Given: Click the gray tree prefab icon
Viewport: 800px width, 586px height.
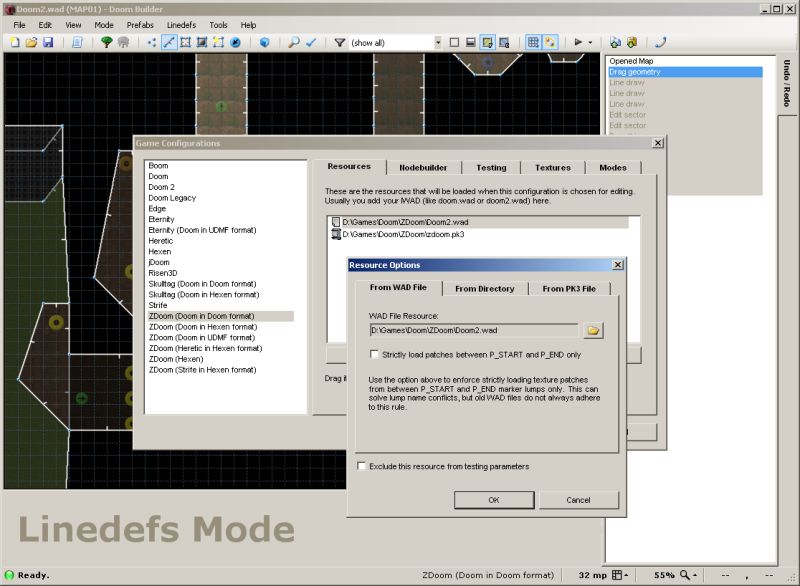Looking at the screenshot, I should pyautogui.click(x=123, y=43).
